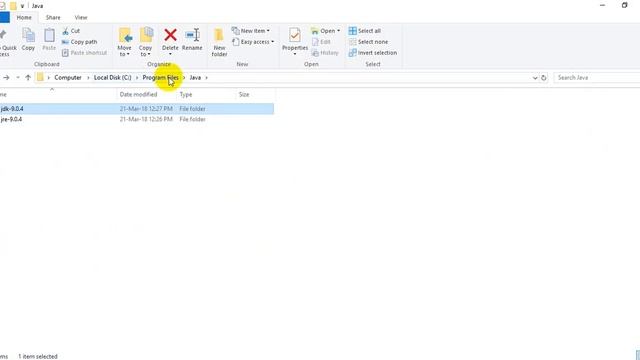Click the History option
This screenshot has width=640, height=360.
tap(325, 53)
